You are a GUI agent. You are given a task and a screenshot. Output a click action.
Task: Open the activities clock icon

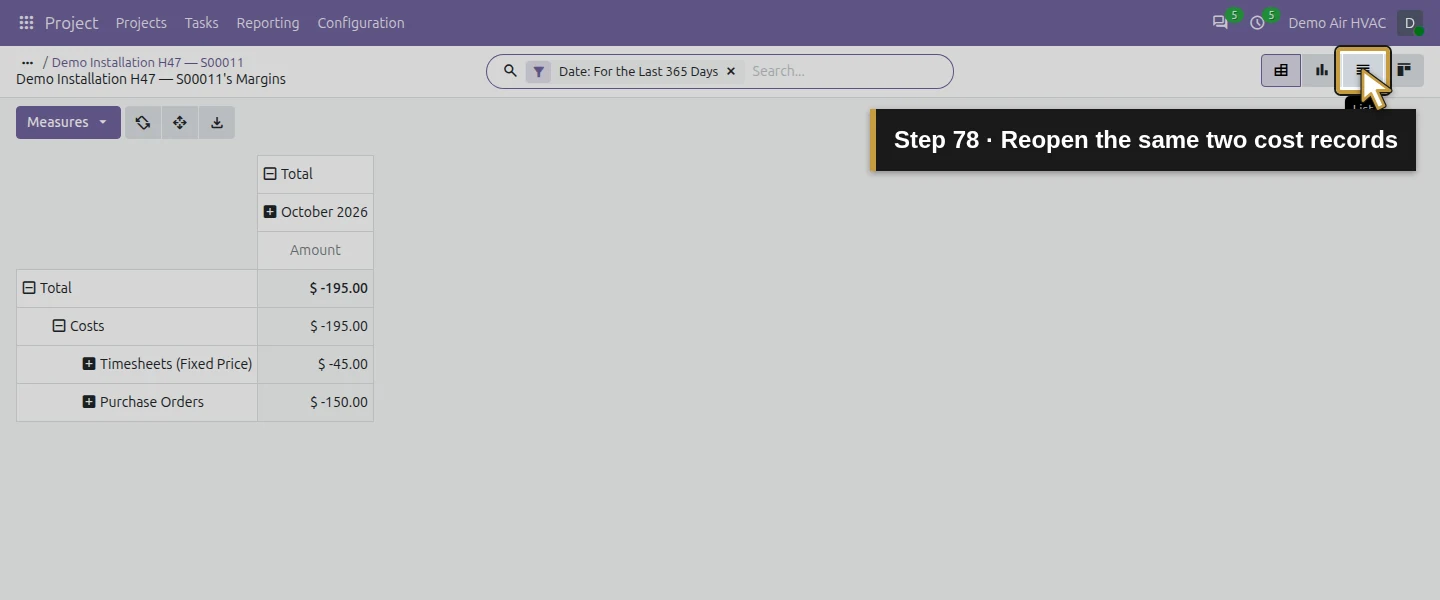tap(1257, 23)
